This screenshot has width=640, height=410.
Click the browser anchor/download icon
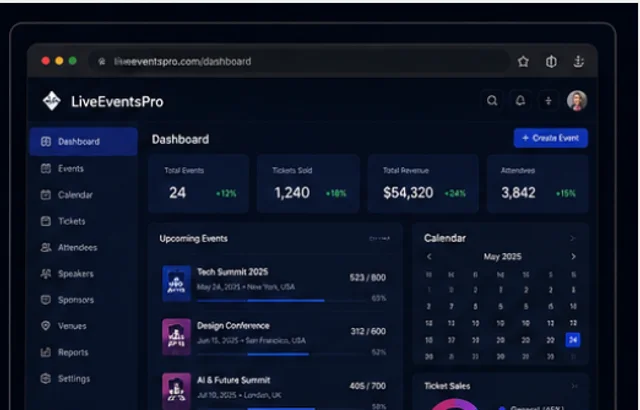tap(578, 62)
